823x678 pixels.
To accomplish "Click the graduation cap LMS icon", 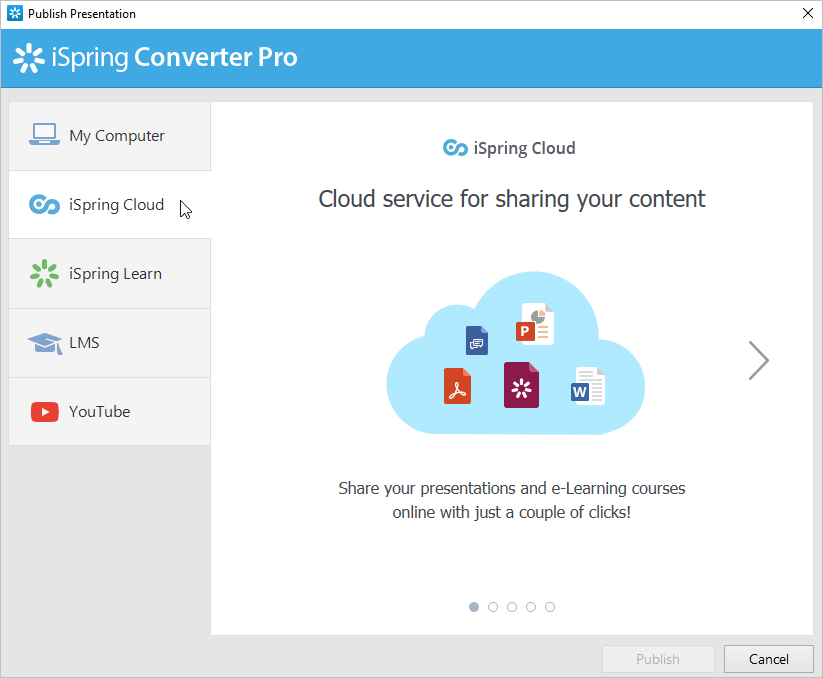I will [45, 343].
